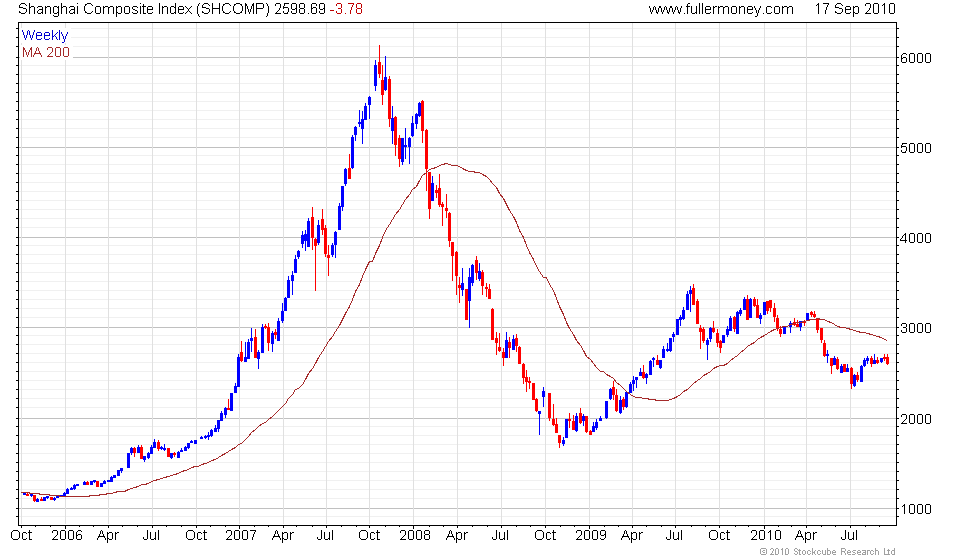
Task: Open the www.fullermoney.com site label
Action: pyautogui.click(x=721, y=9)
